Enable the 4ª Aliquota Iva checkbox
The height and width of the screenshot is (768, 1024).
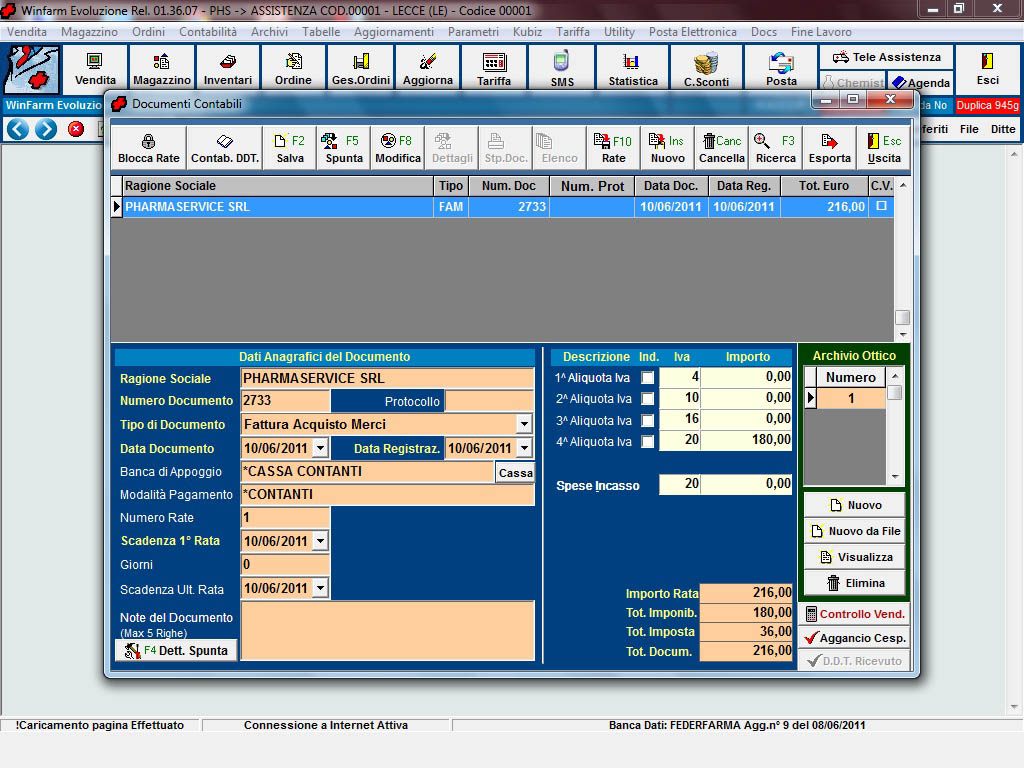pyautogui.click(x=648, y=441)
